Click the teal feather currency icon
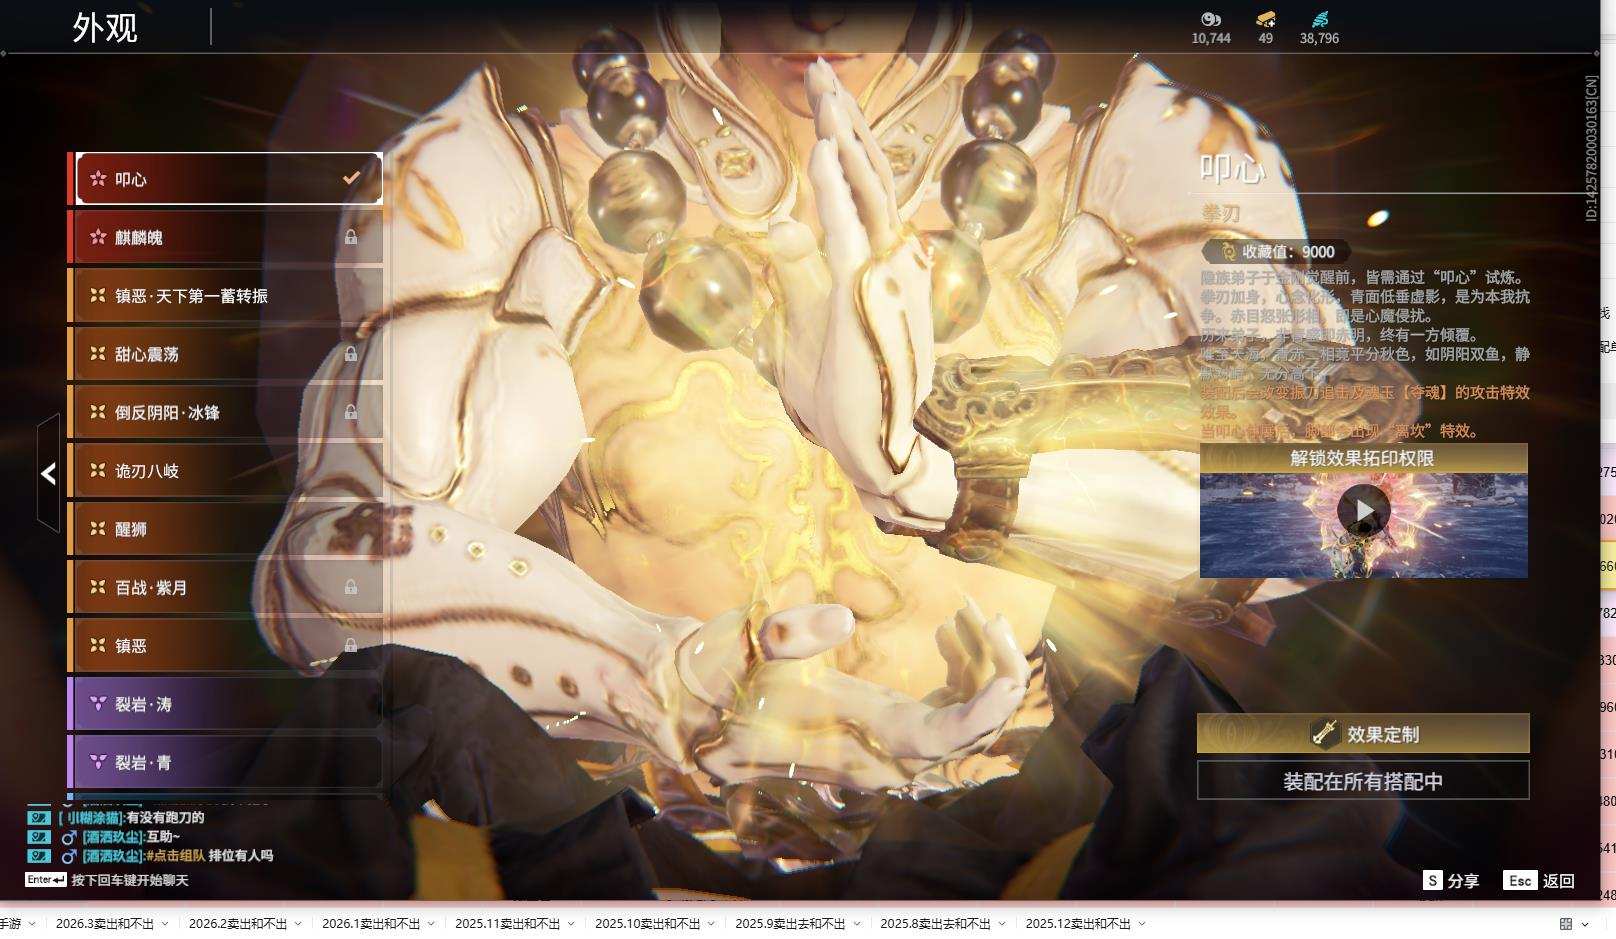Screen dimensions: 1616x939 click(1319, 19)
